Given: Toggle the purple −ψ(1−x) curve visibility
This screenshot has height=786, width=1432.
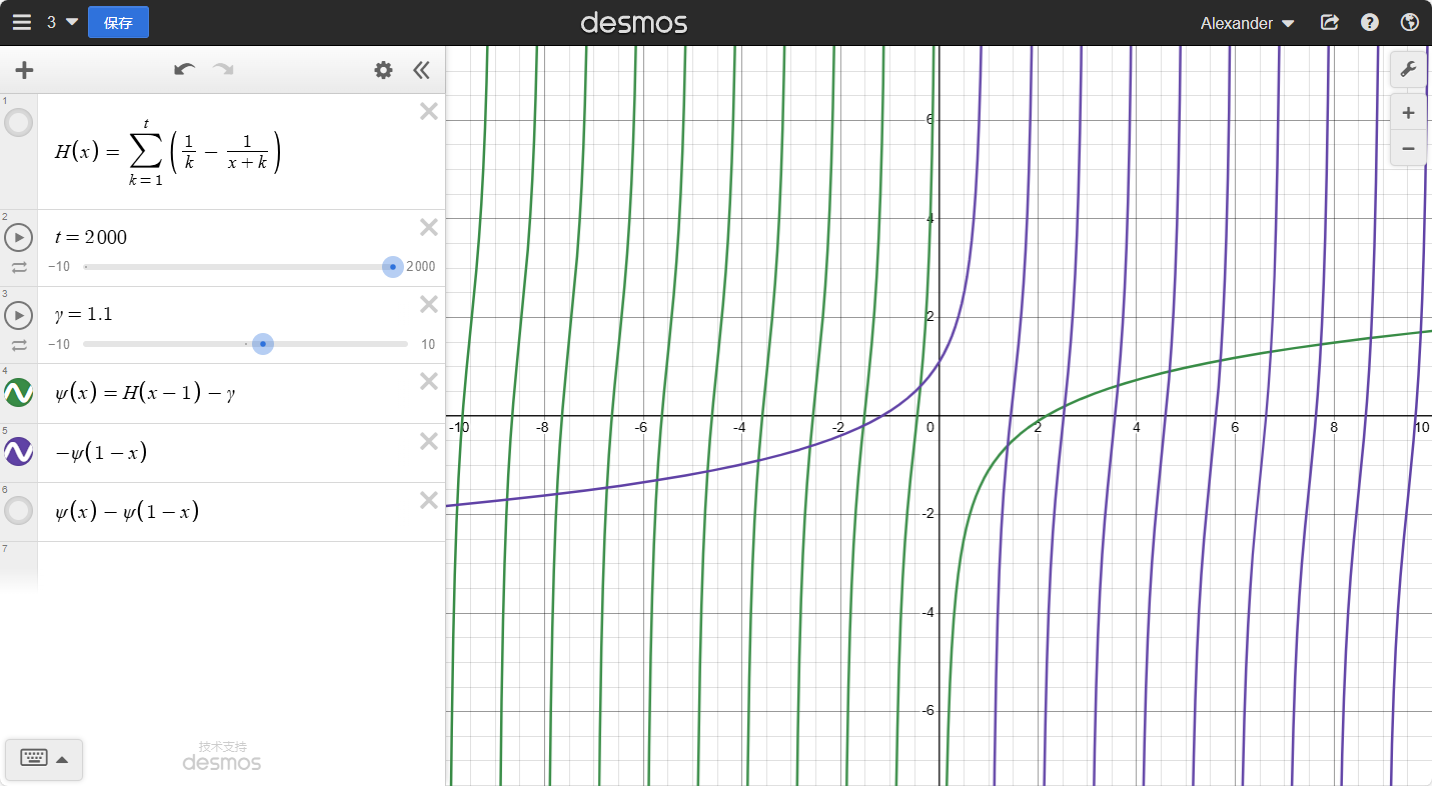Looking at the screenshot, I should coord(18,452).
